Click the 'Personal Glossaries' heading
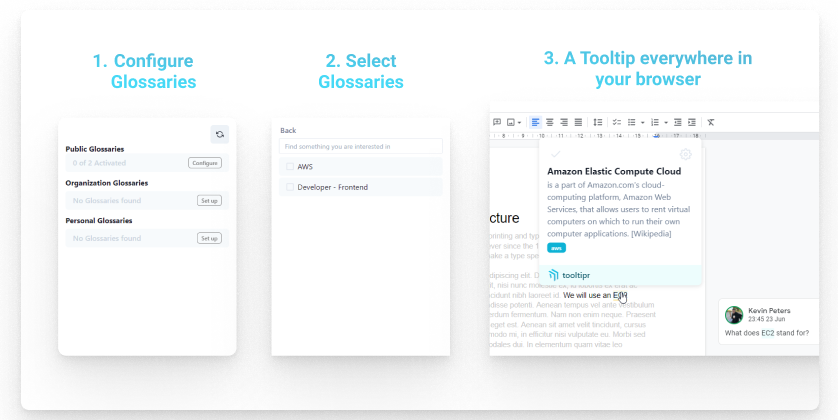This screenshot has width=838, height=420. [x=99, y=220]
